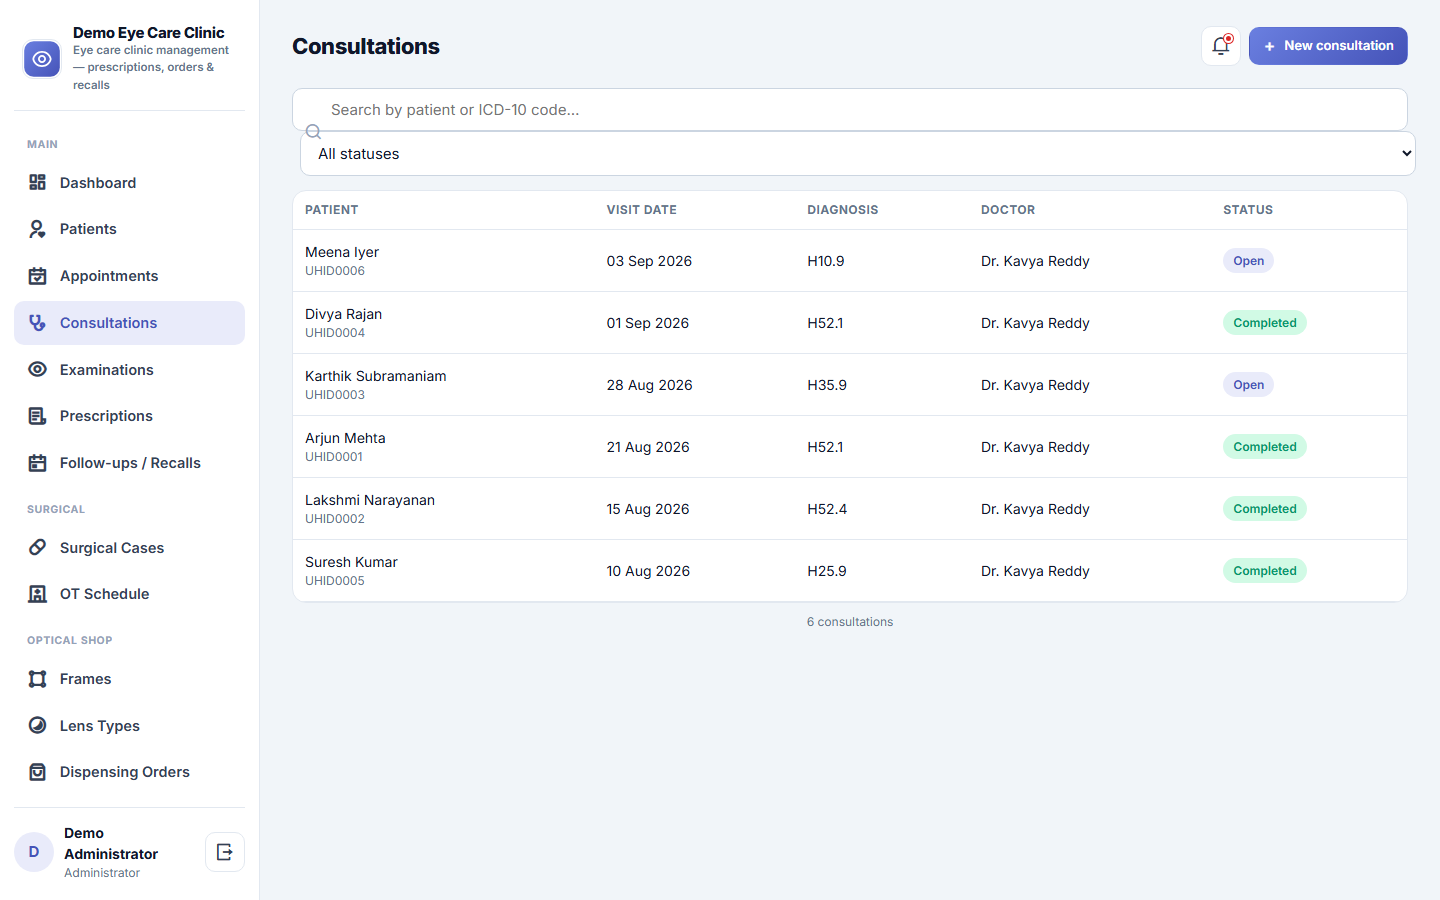Click the Frames icon in sidebar

tap(38, 679)
